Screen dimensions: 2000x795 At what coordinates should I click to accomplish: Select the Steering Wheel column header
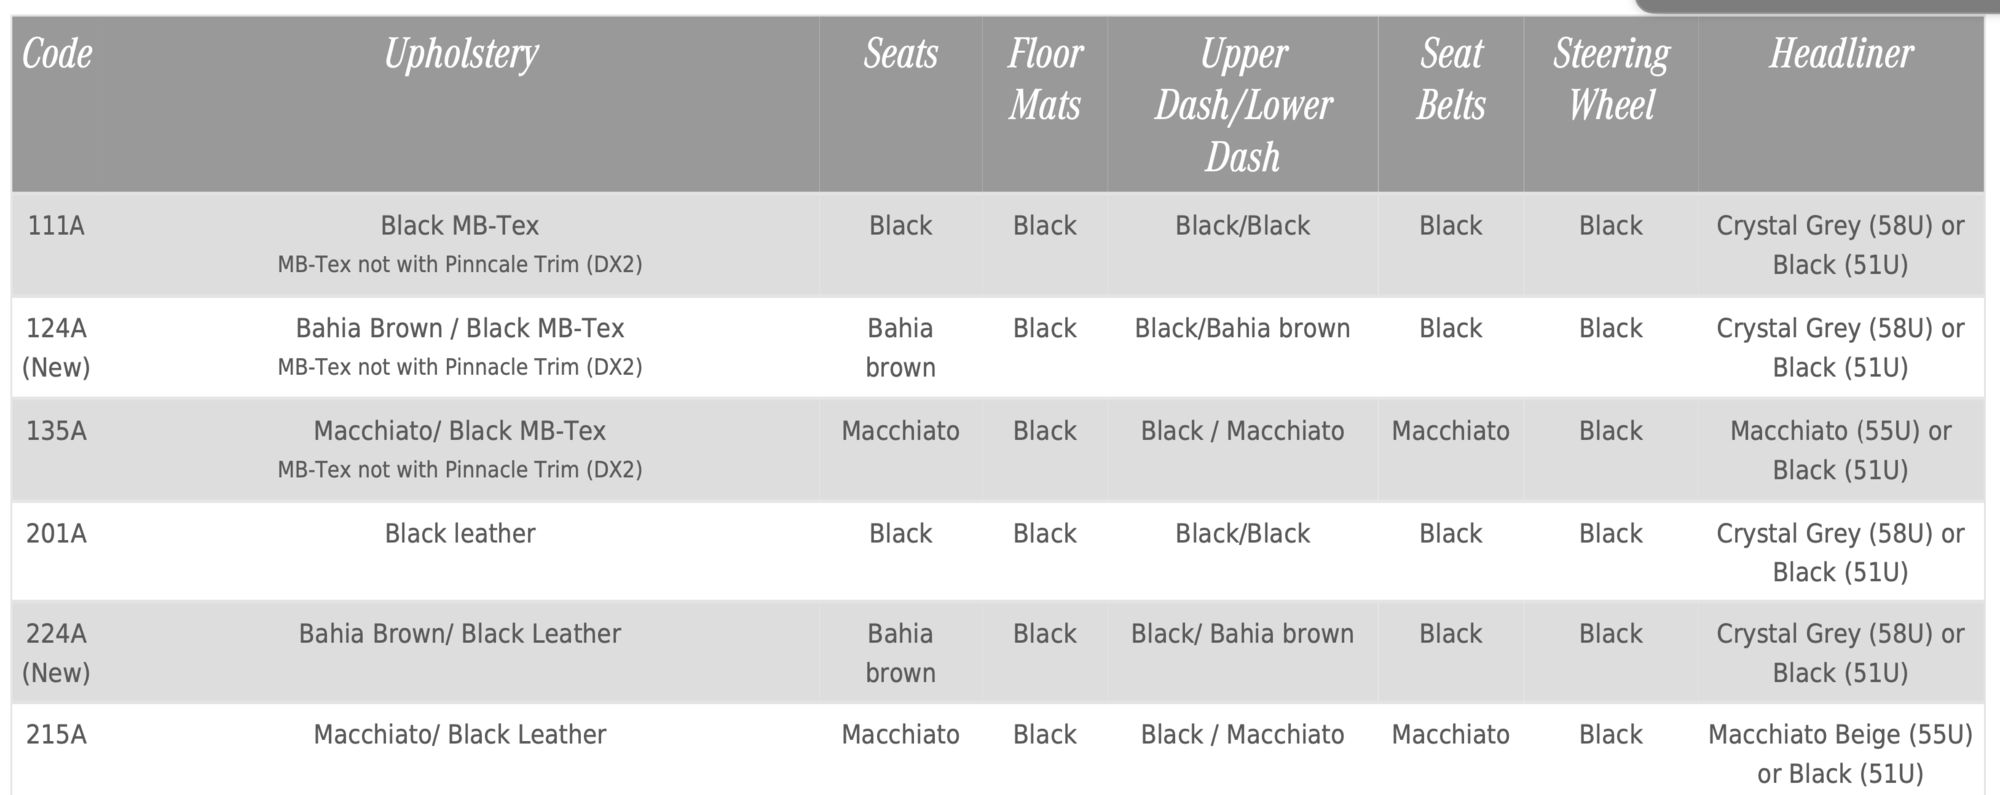[1610, 80]
